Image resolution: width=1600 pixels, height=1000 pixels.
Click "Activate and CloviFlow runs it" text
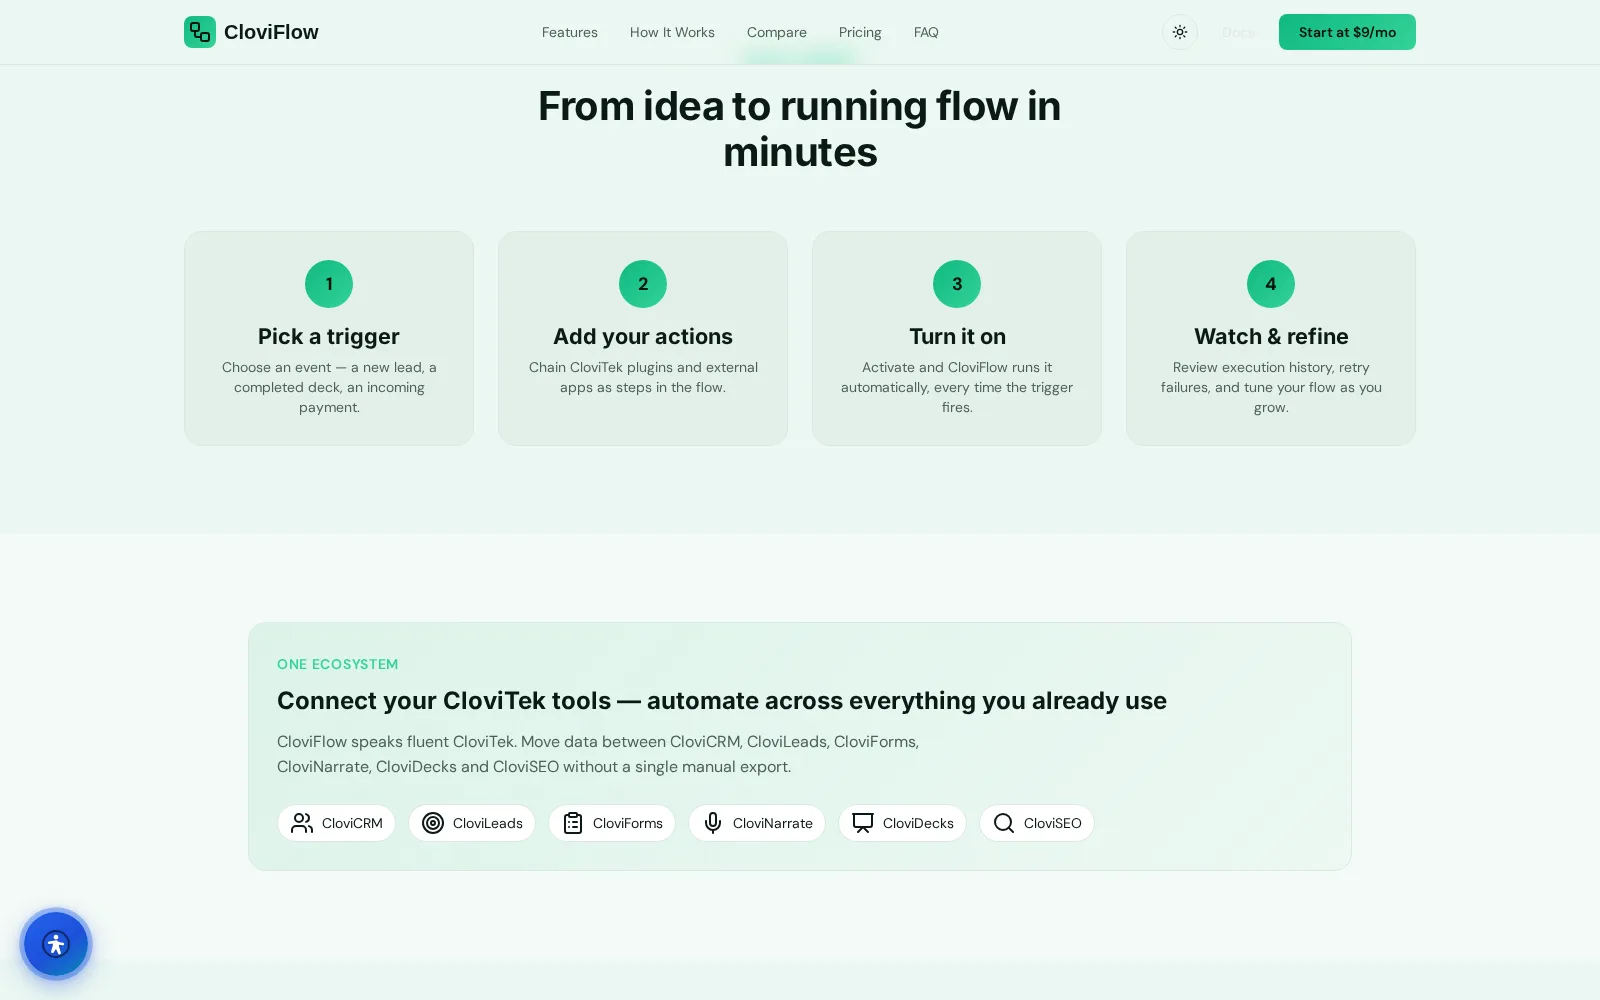[x=957, y=387]
